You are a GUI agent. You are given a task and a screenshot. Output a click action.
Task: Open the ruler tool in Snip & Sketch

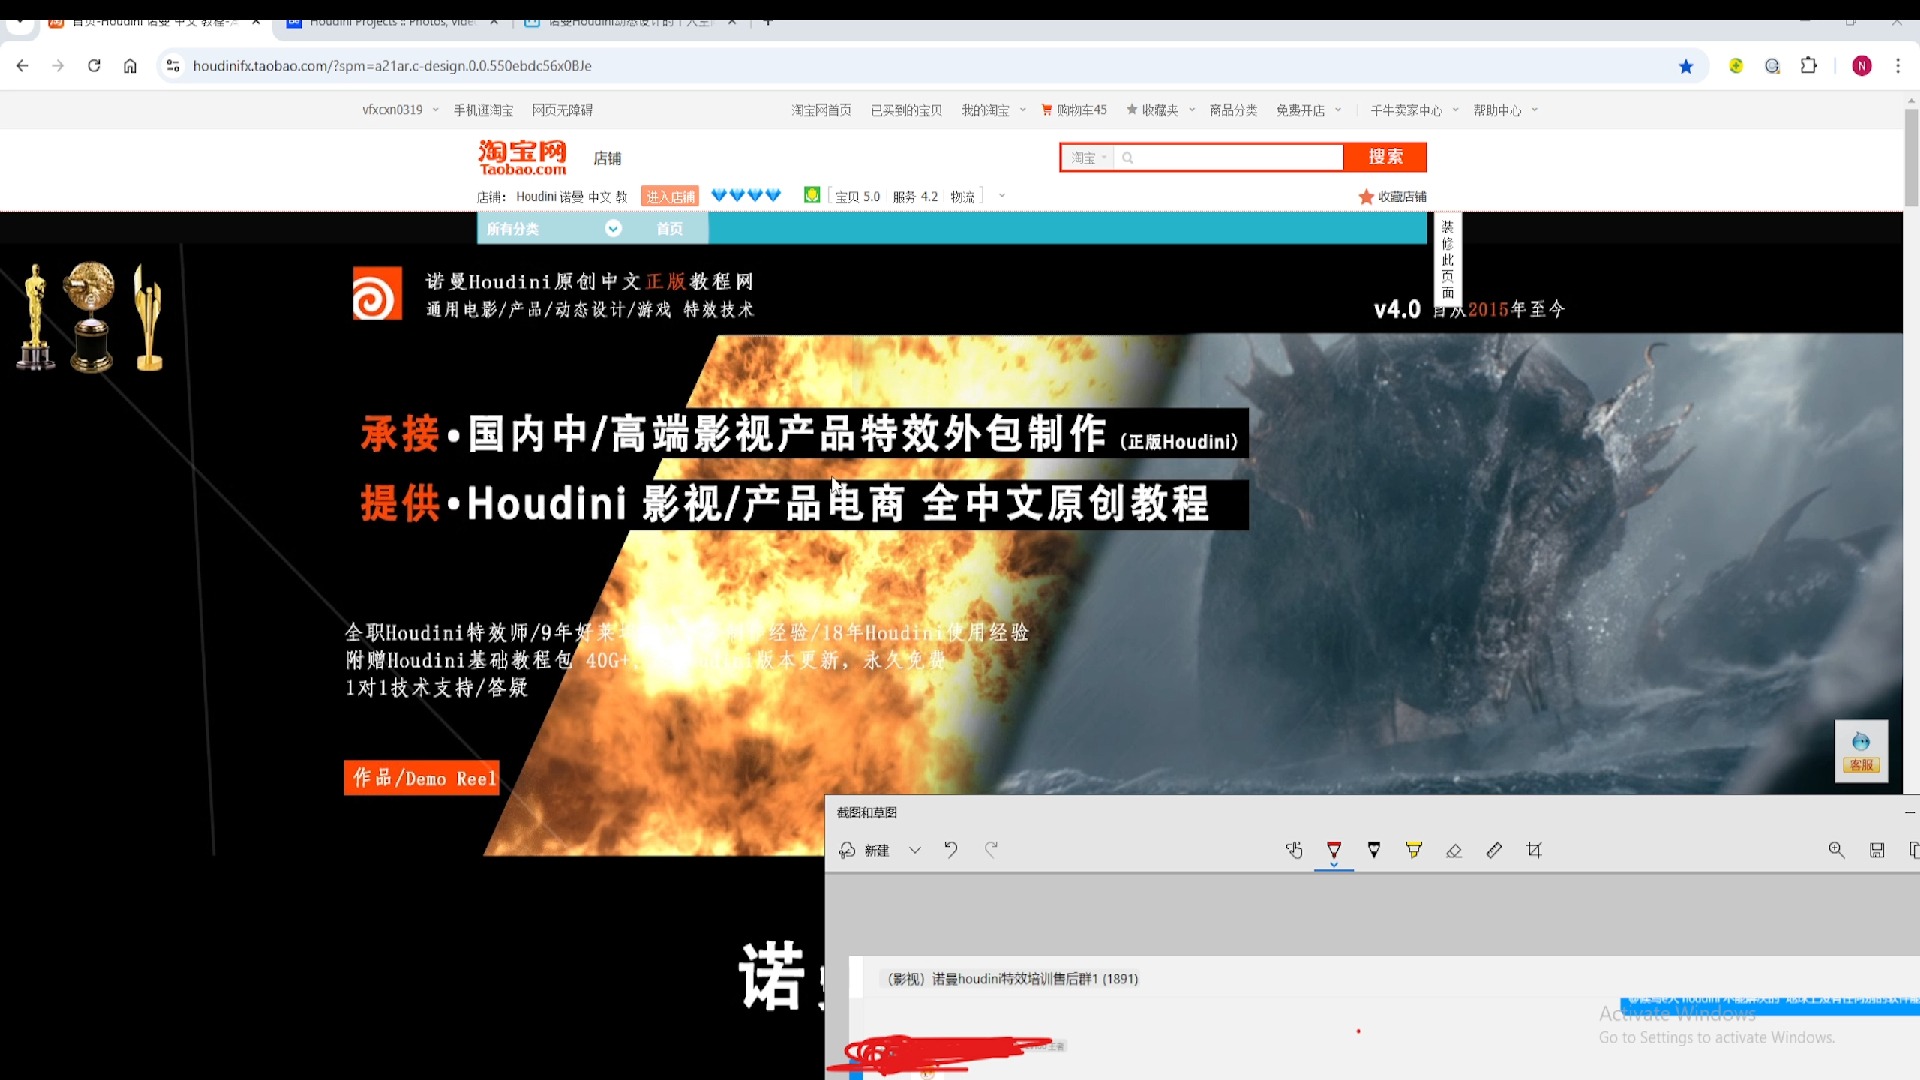[1494, 850]
